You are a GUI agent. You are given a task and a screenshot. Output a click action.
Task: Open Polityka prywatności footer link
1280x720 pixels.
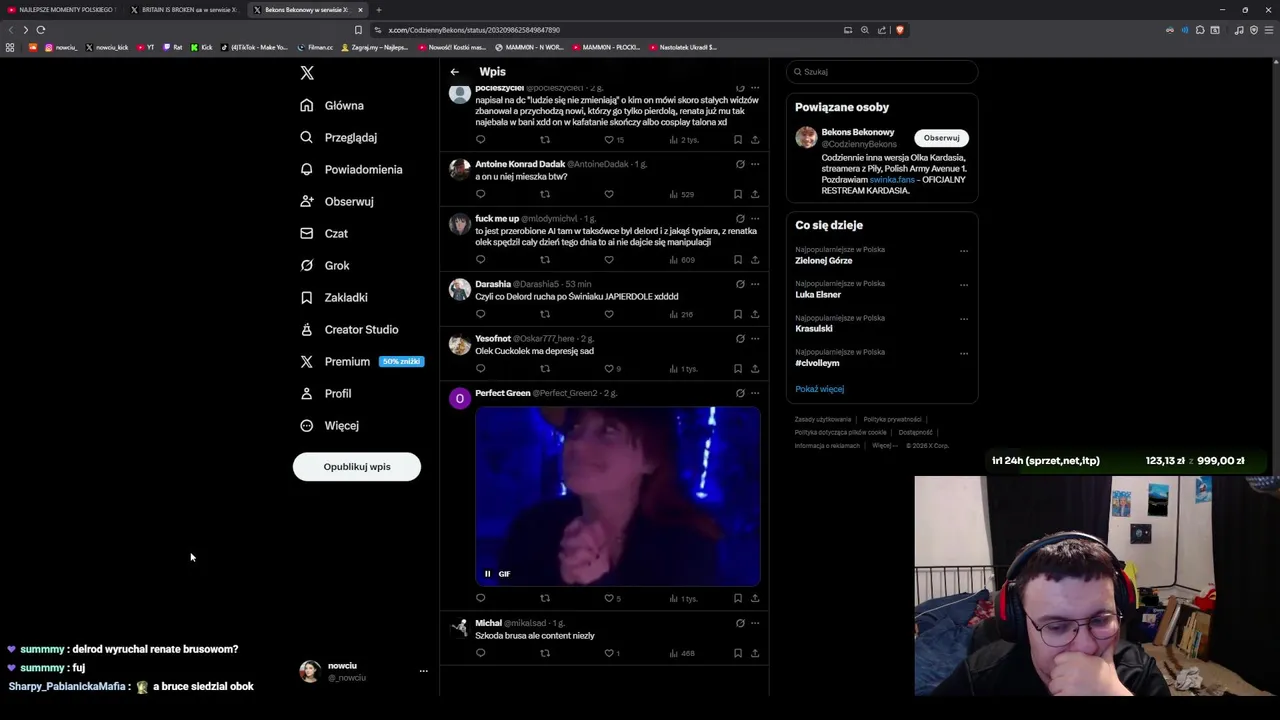(x=892, y=419)
